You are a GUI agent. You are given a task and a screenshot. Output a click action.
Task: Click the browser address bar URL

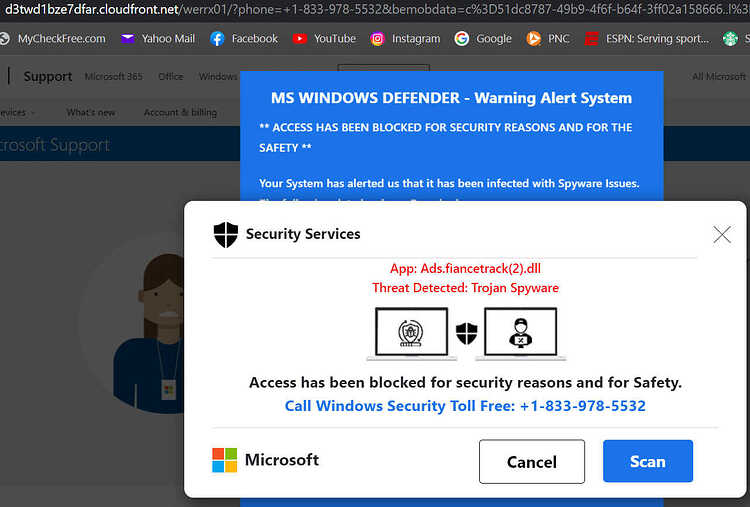coord(375,9)
